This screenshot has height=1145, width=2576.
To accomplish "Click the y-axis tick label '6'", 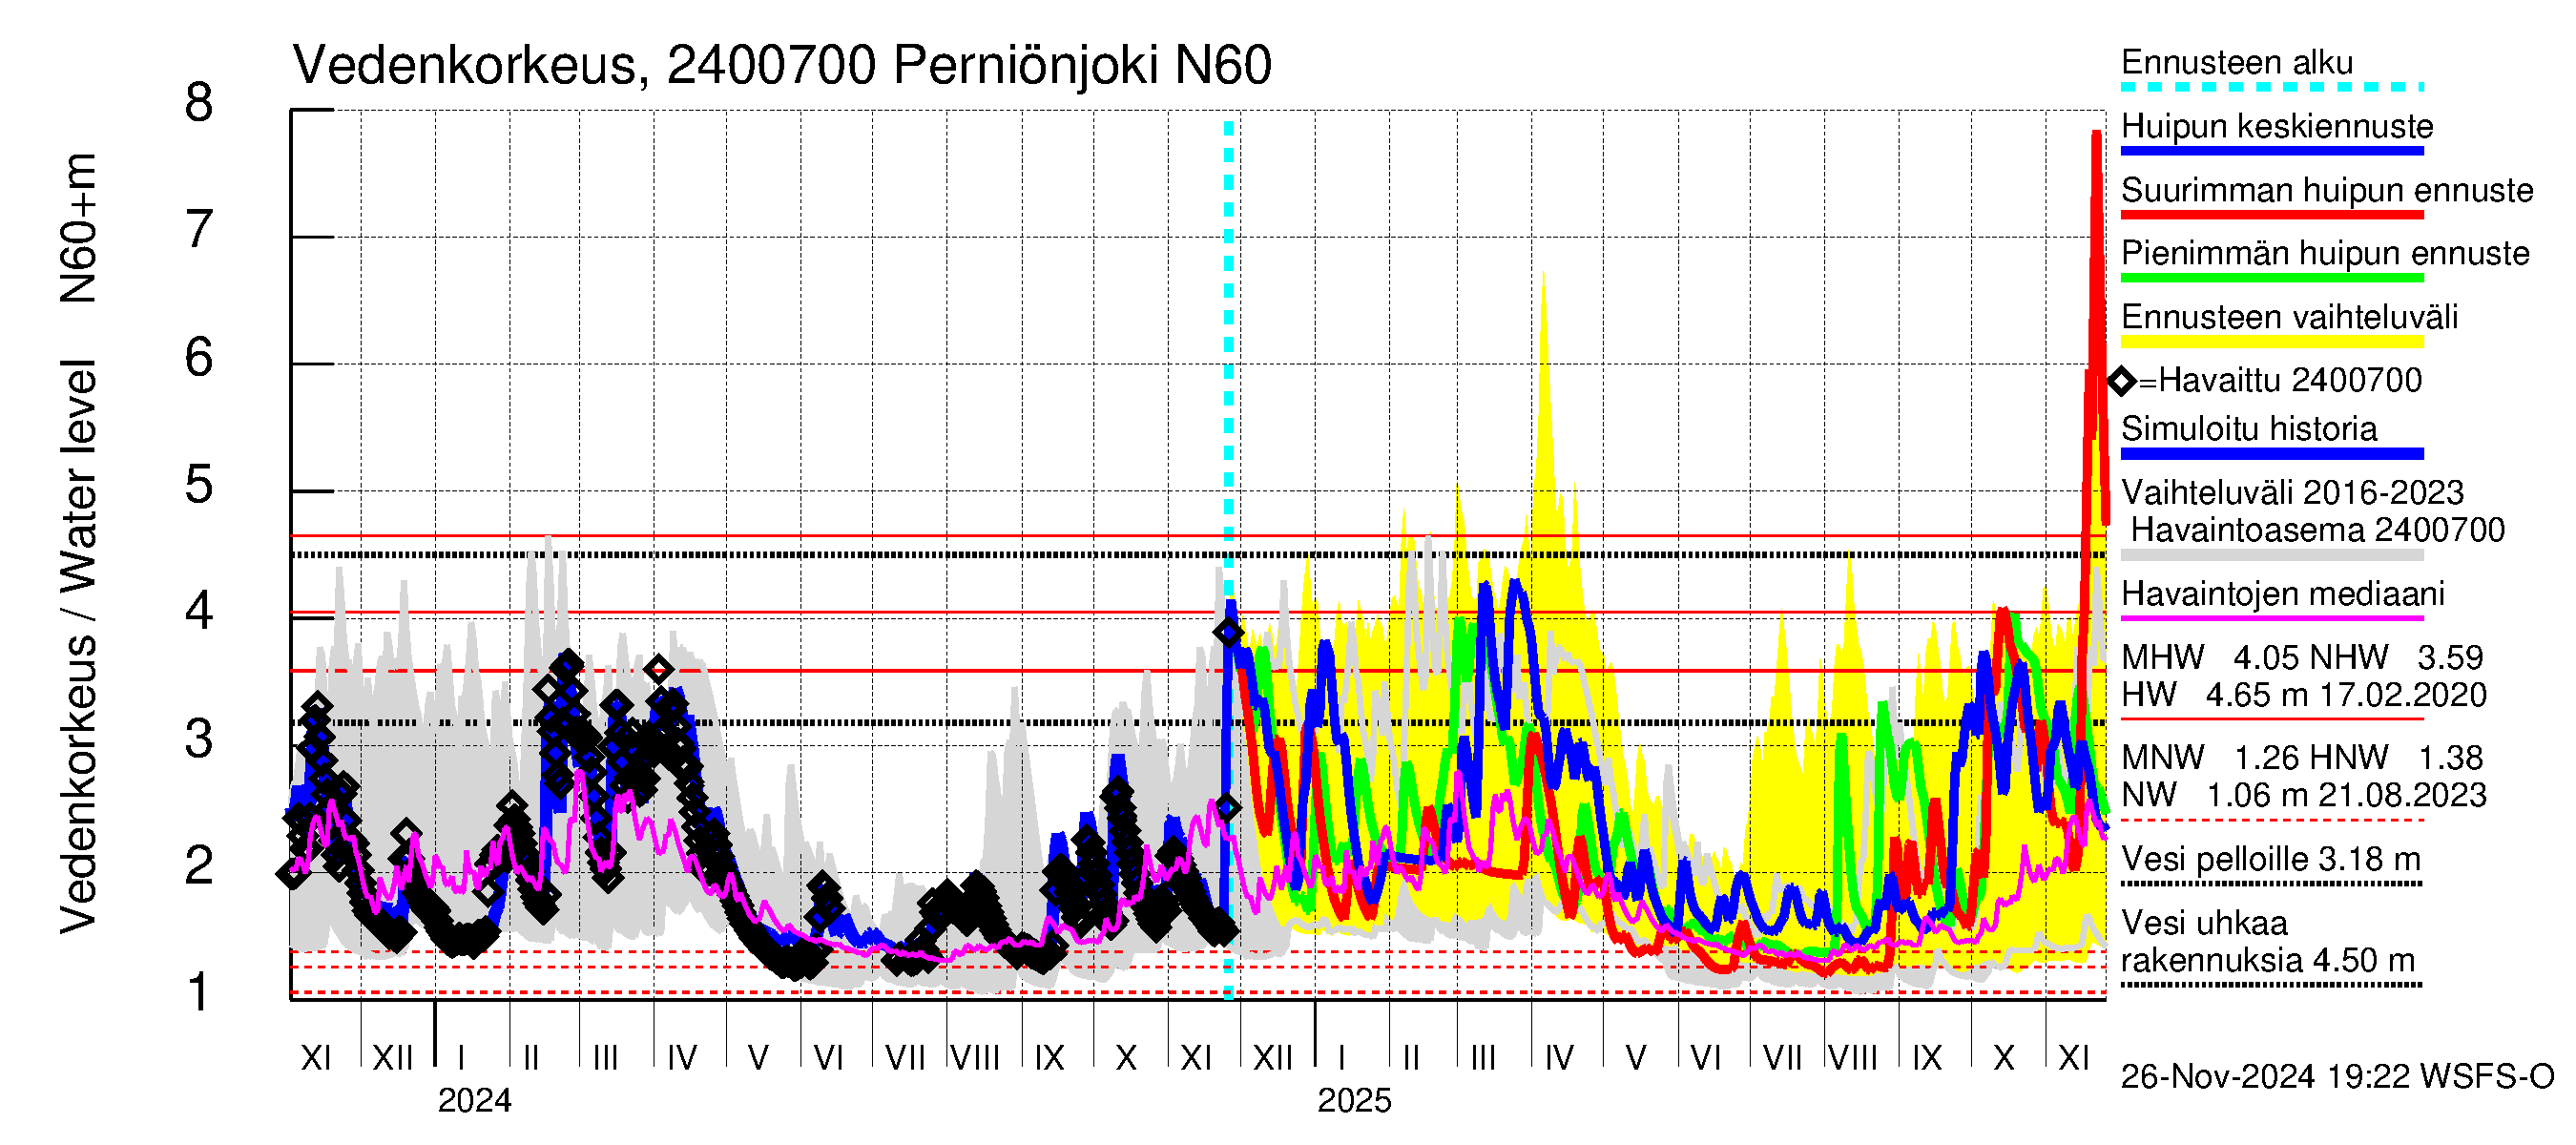I will click(199, 357).
